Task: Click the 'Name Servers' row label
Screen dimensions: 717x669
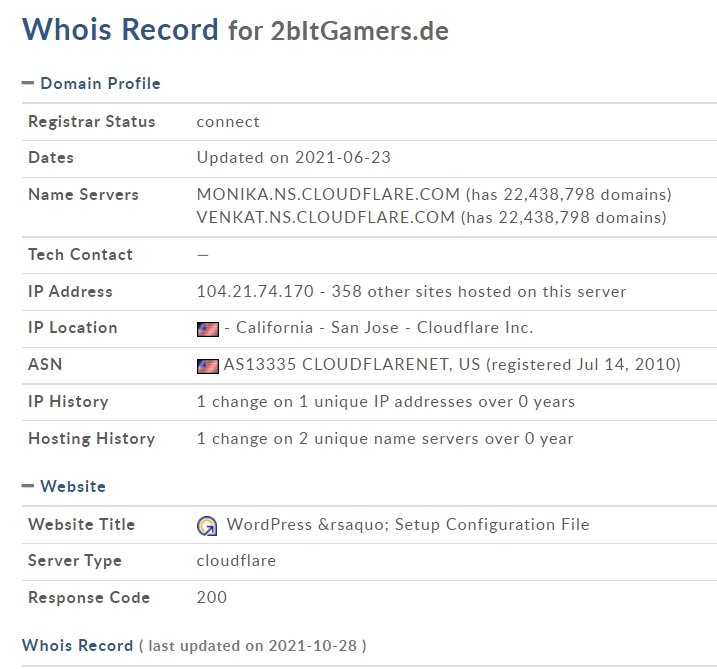Action: [83, 194]
